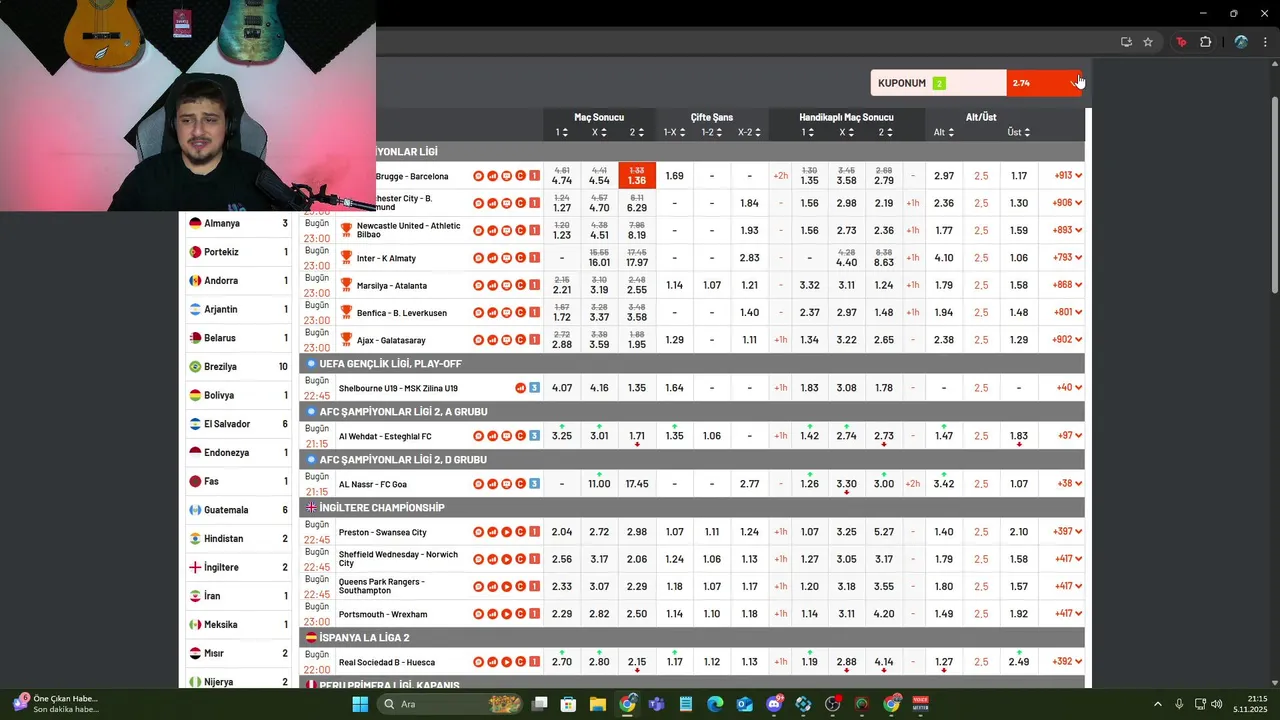The width and height of the screenshot is (1280, 720).
Task: Open Microsoft Store from the taskbar
Action: (x=568, y=704)
